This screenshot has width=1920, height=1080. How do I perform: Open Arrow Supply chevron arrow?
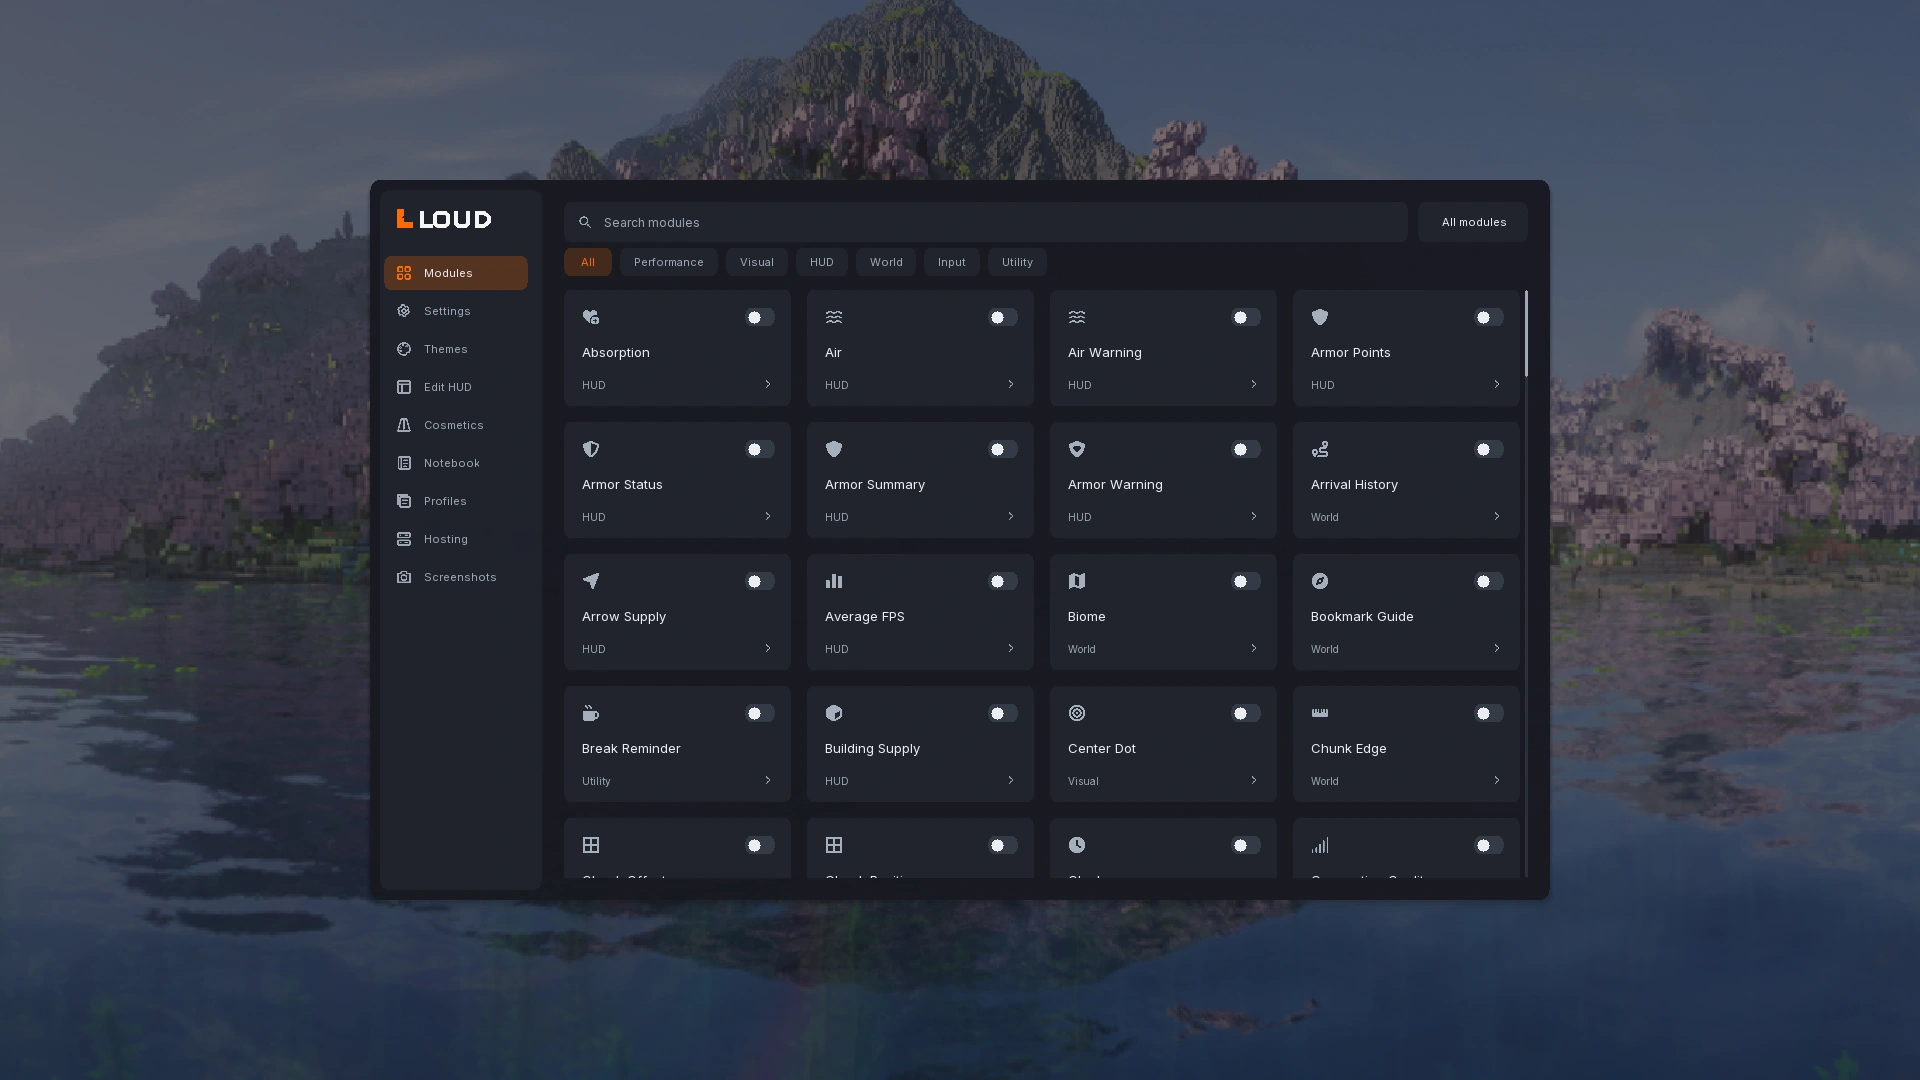pos(768,648)
